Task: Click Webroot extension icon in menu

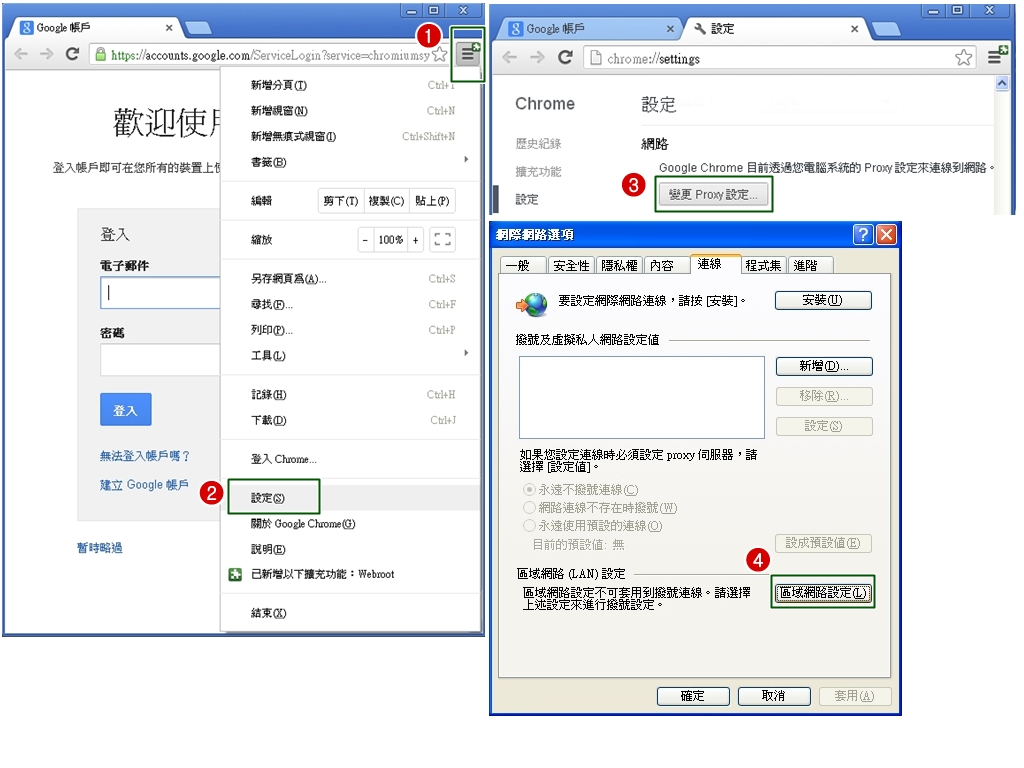Action: pos(235,575)
